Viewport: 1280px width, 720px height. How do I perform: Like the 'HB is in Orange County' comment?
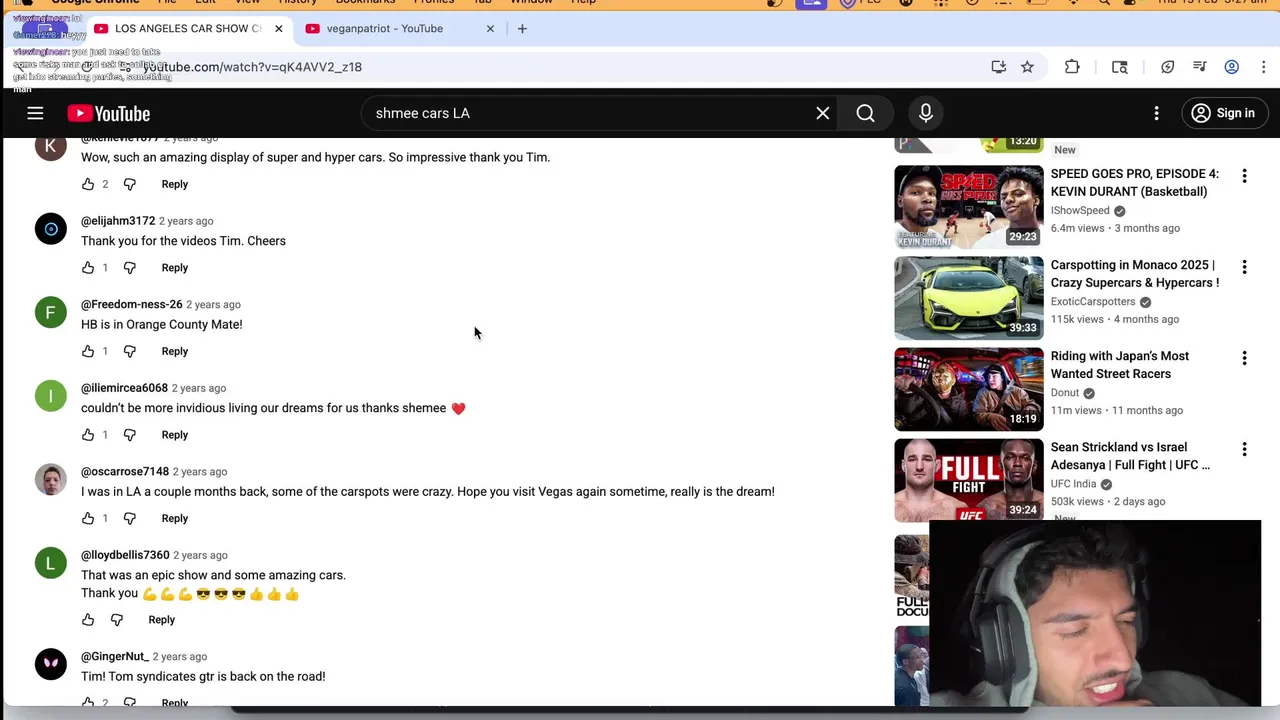click(x=88, y=351)
